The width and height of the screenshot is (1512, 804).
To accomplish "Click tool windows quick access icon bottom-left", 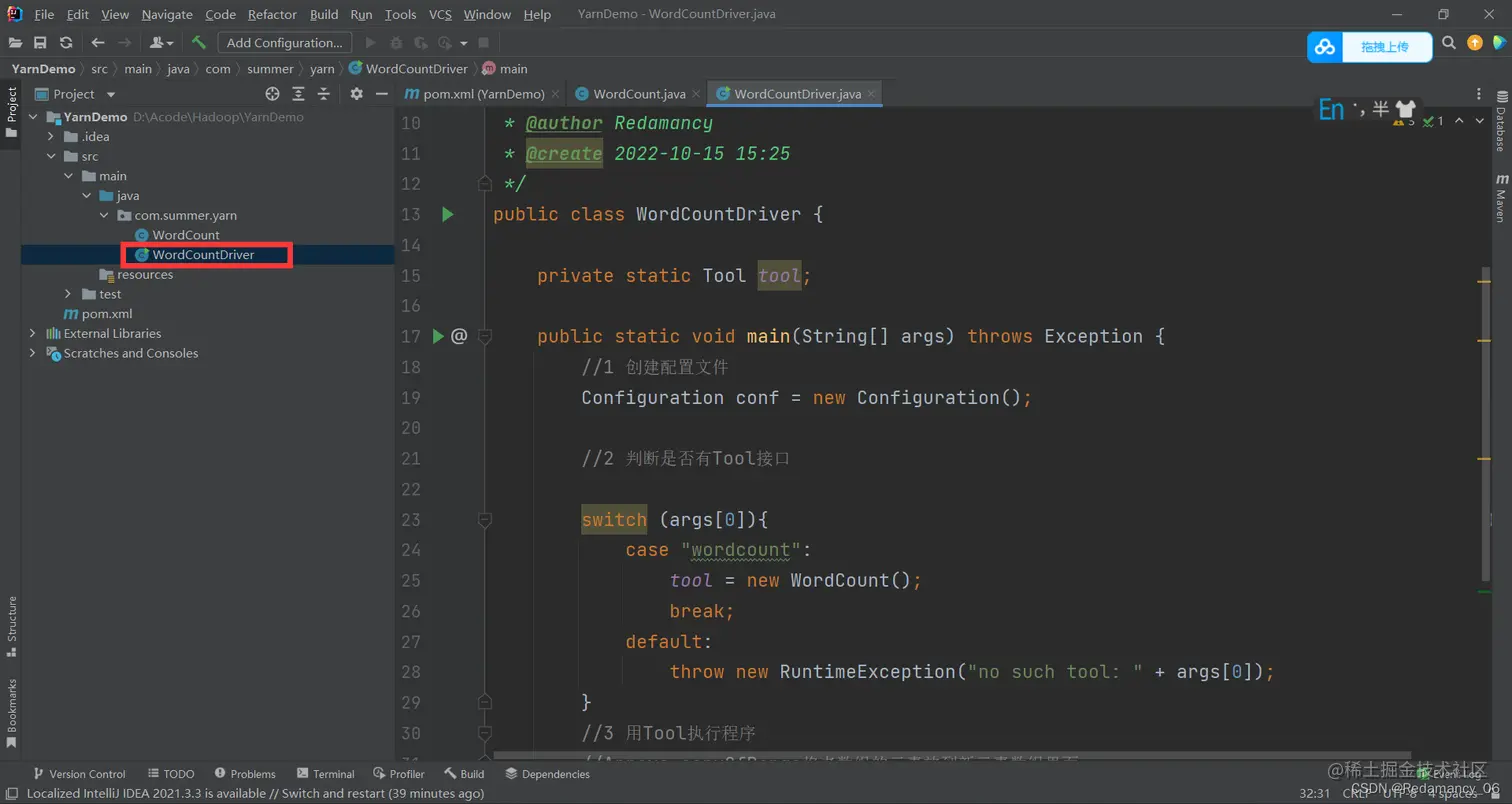I will 11,793.
